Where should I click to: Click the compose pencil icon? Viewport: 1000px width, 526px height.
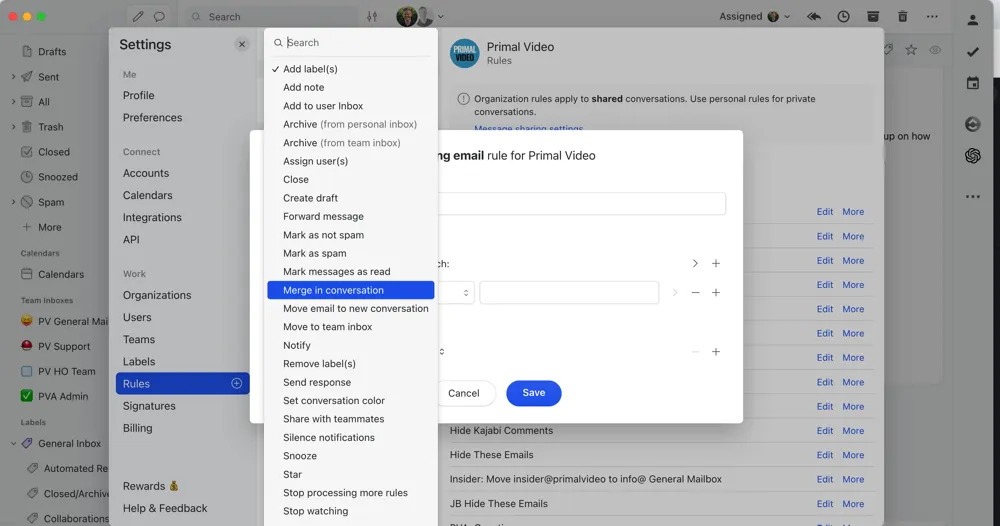137,17
